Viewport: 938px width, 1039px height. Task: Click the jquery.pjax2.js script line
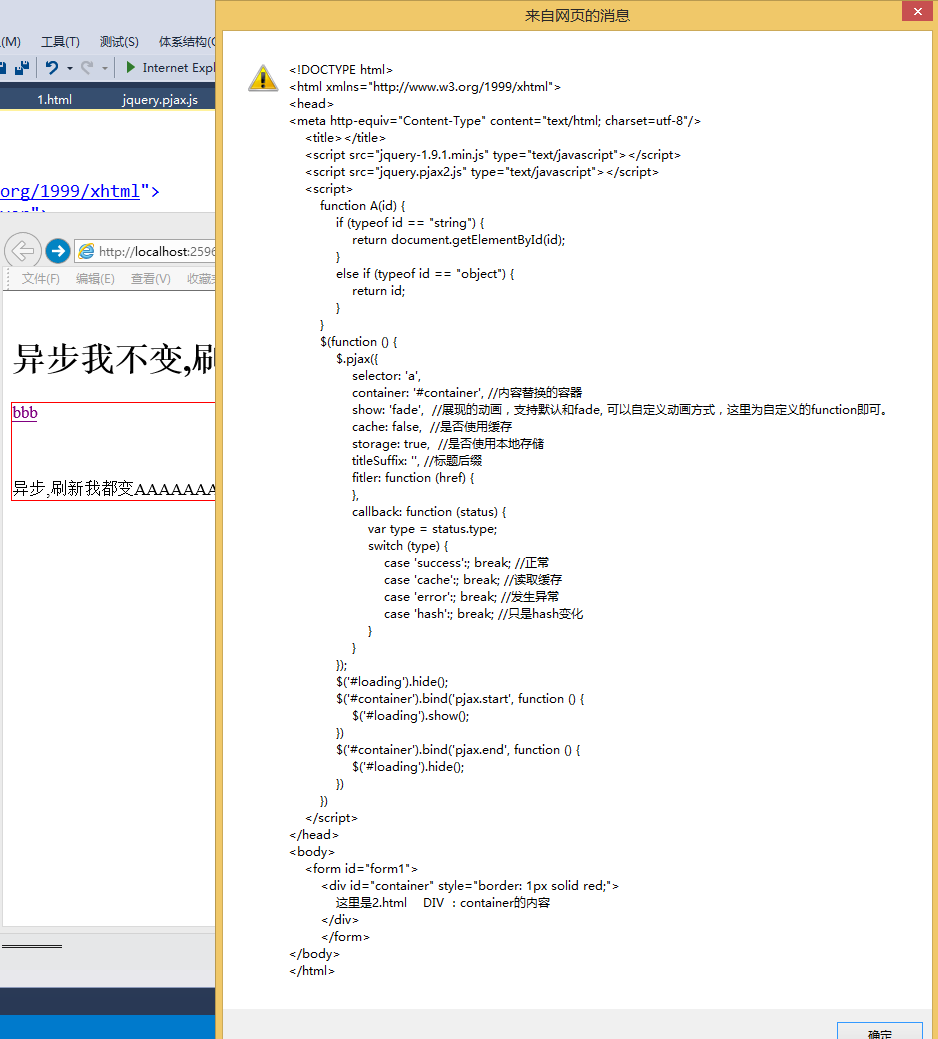point(482,172)
